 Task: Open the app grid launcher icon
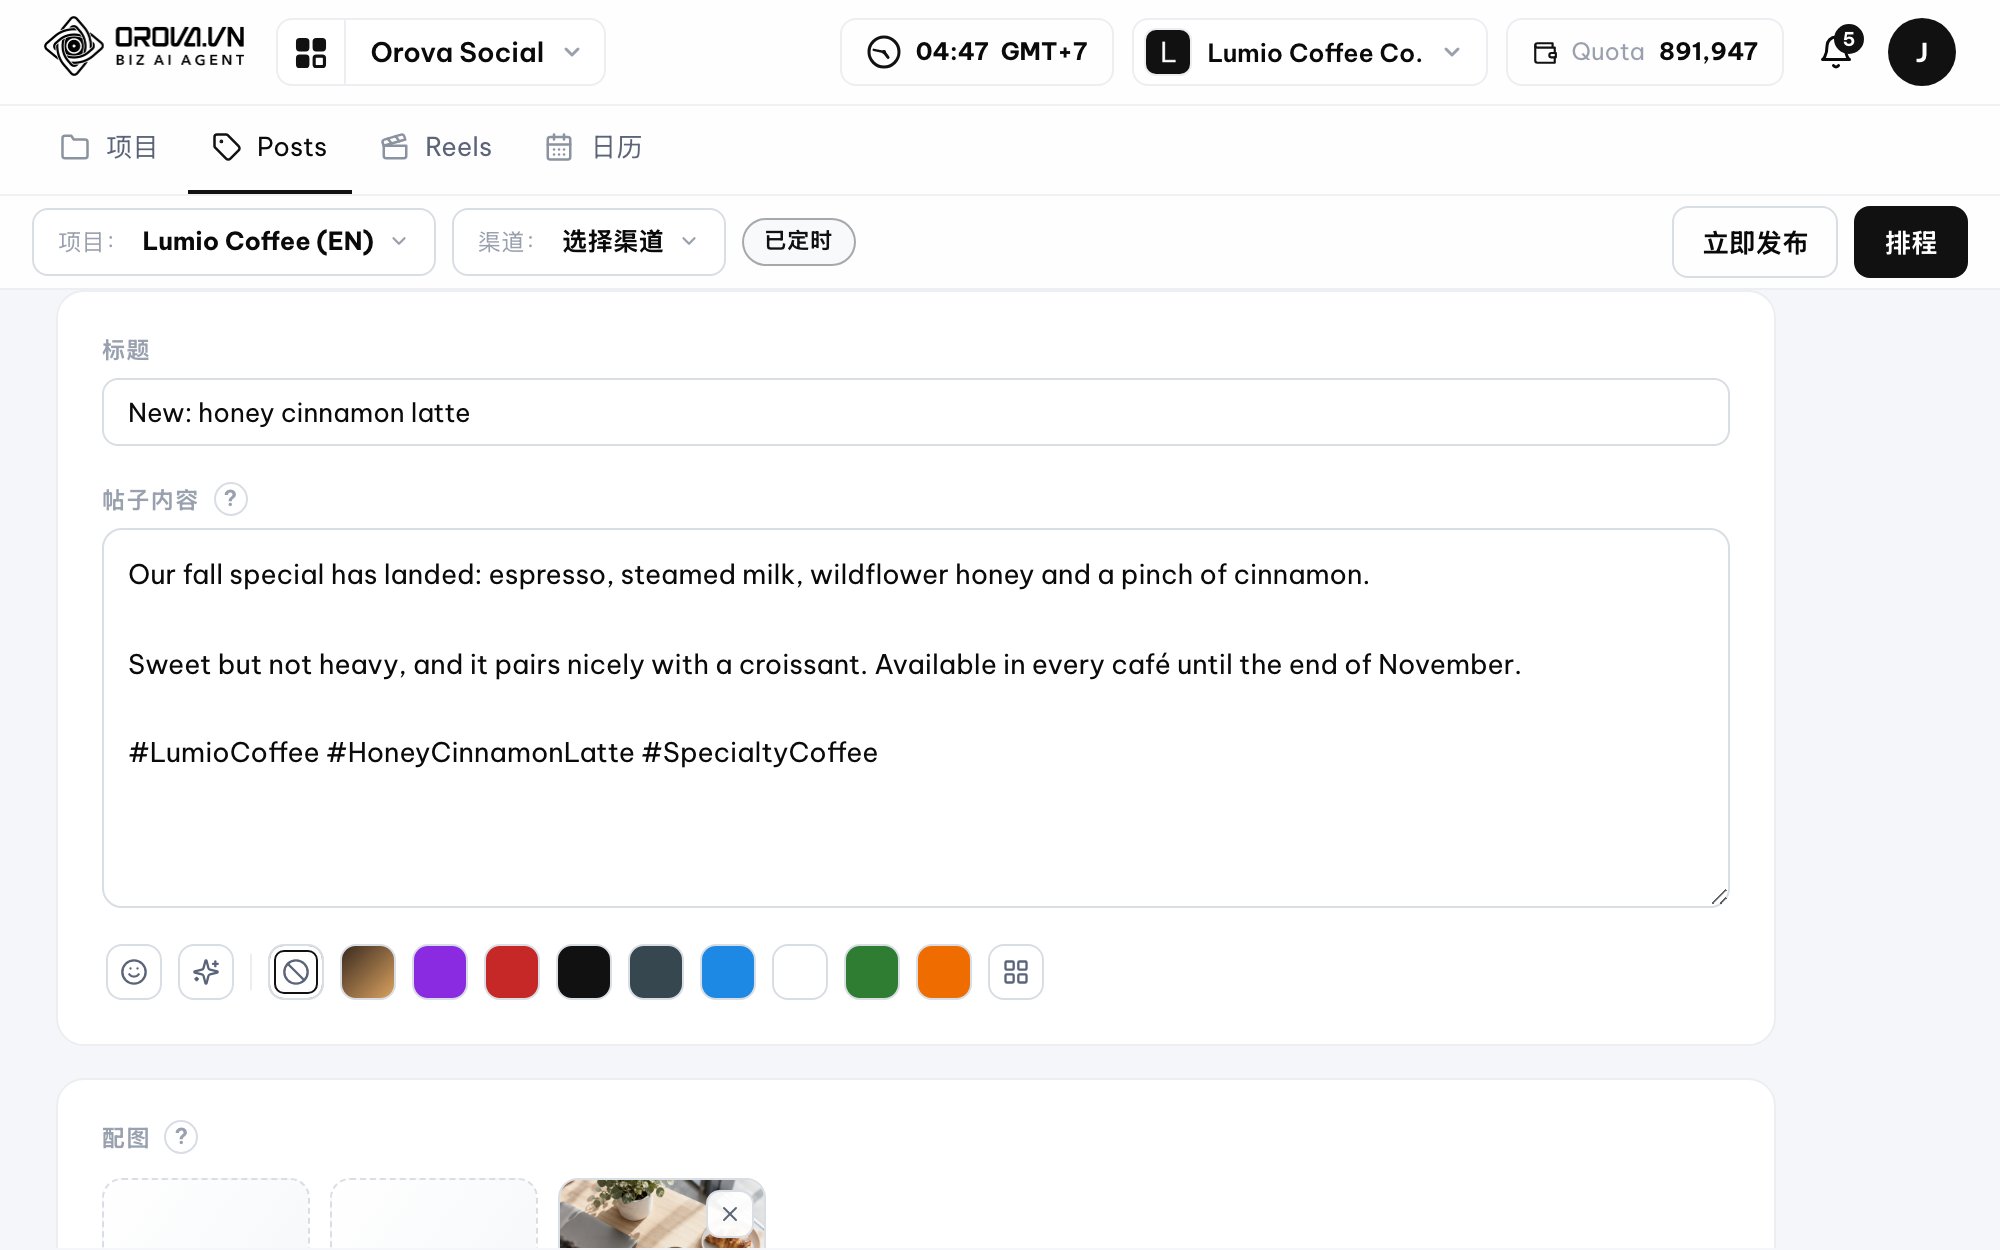(x=311, y=52)
